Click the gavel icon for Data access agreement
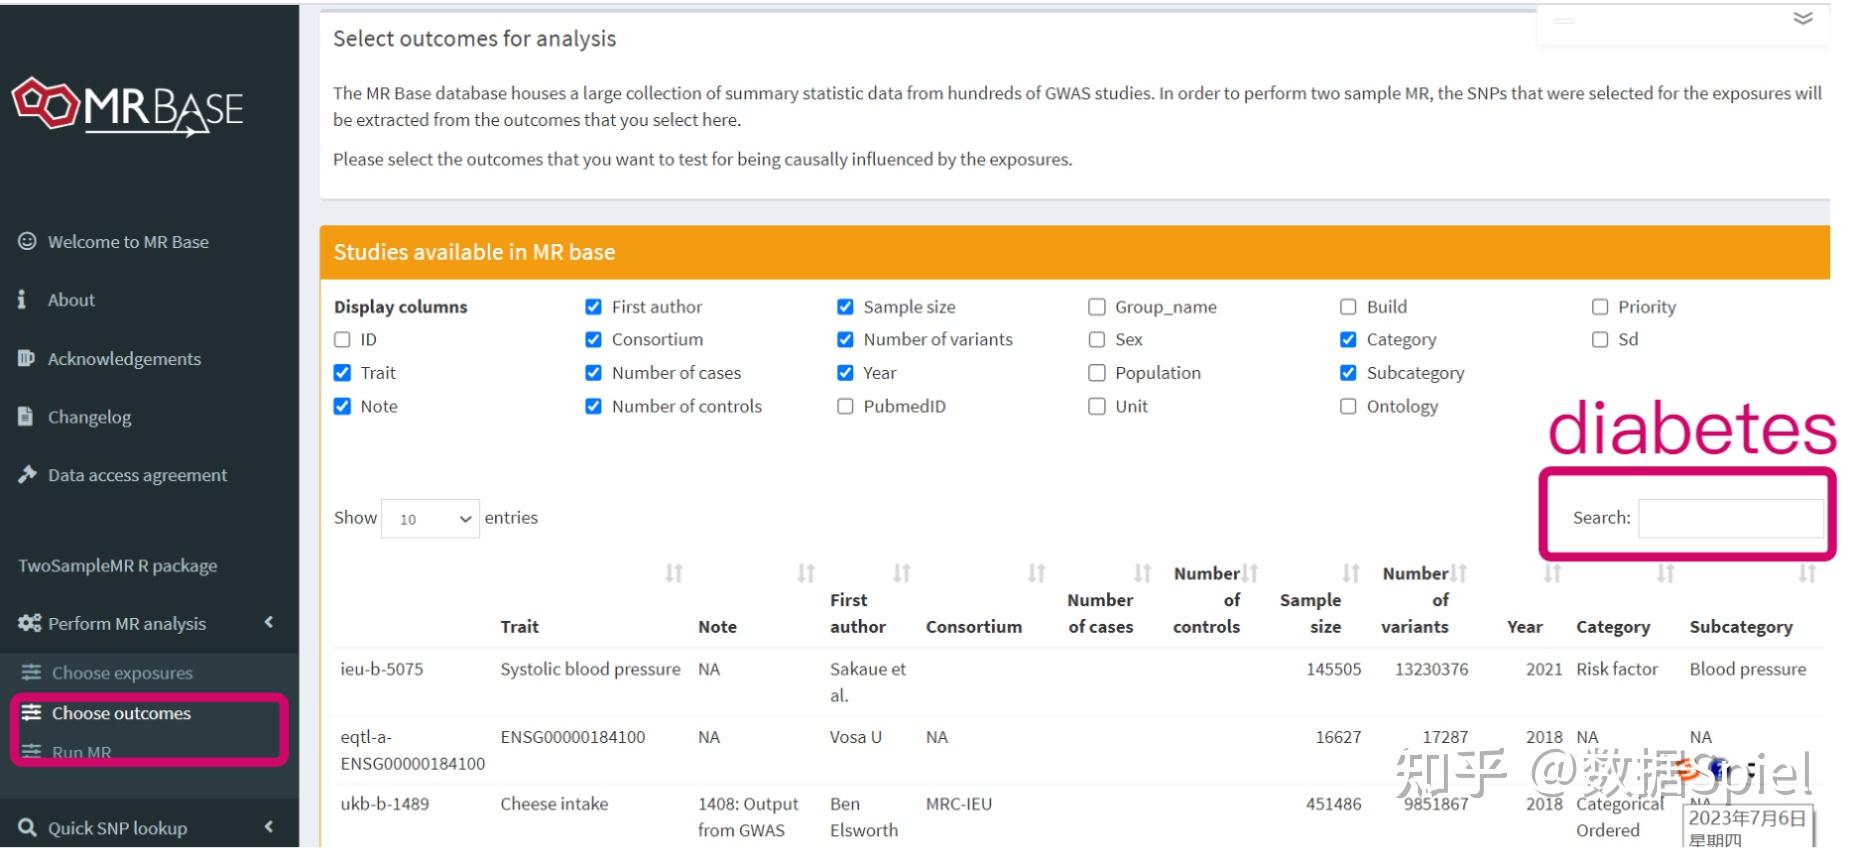The height and width of the screenshot is (855, 1860). pyautogui.click(x=27, y=474)
